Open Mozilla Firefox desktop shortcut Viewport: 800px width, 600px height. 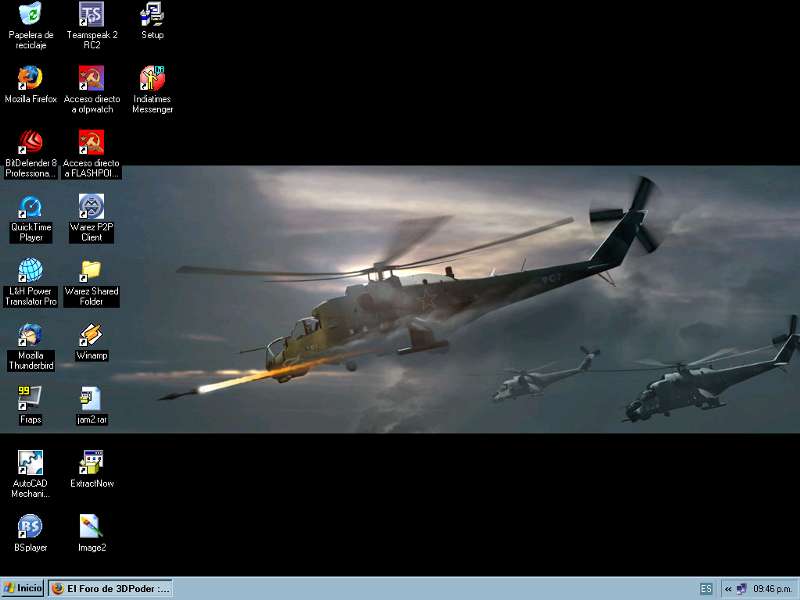click(31, 78)
